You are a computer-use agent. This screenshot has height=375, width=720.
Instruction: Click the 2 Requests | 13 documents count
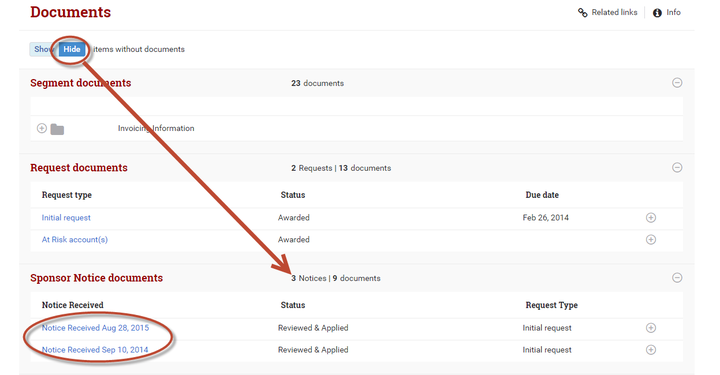point(341,168)
